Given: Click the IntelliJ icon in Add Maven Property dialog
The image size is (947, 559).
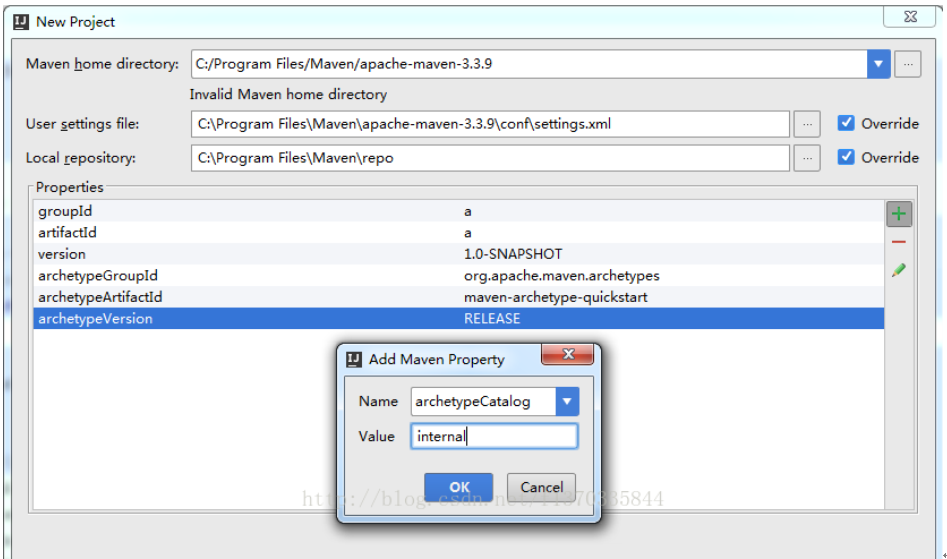Looking at the screenshot, I should coord(354,359).
